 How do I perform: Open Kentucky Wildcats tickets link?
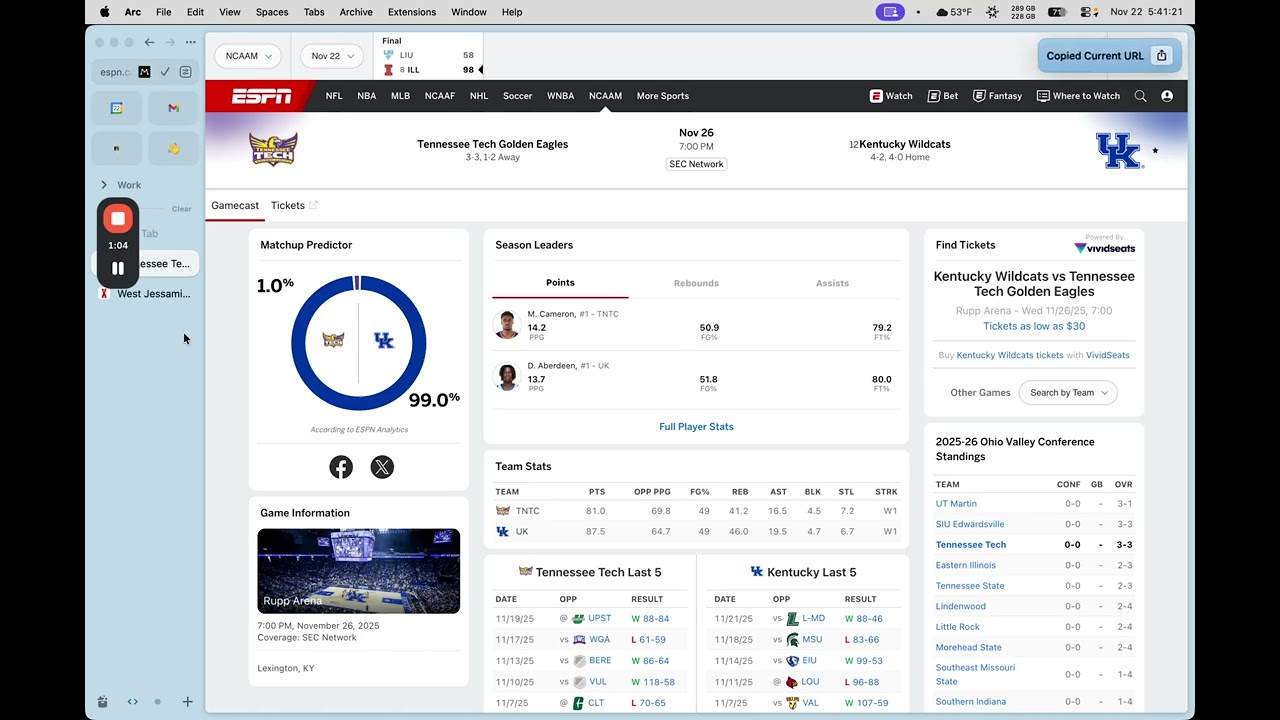click(1010, 355)
